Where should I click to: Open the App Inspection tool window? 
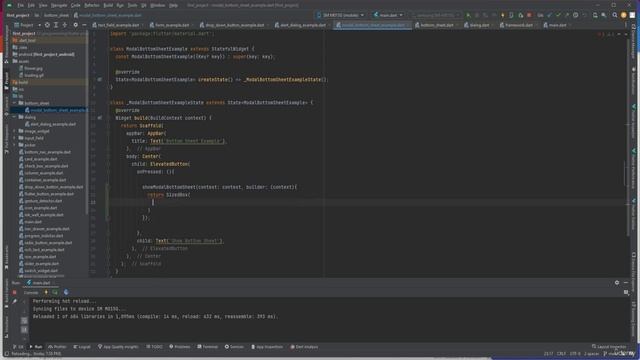click(267, 347)
